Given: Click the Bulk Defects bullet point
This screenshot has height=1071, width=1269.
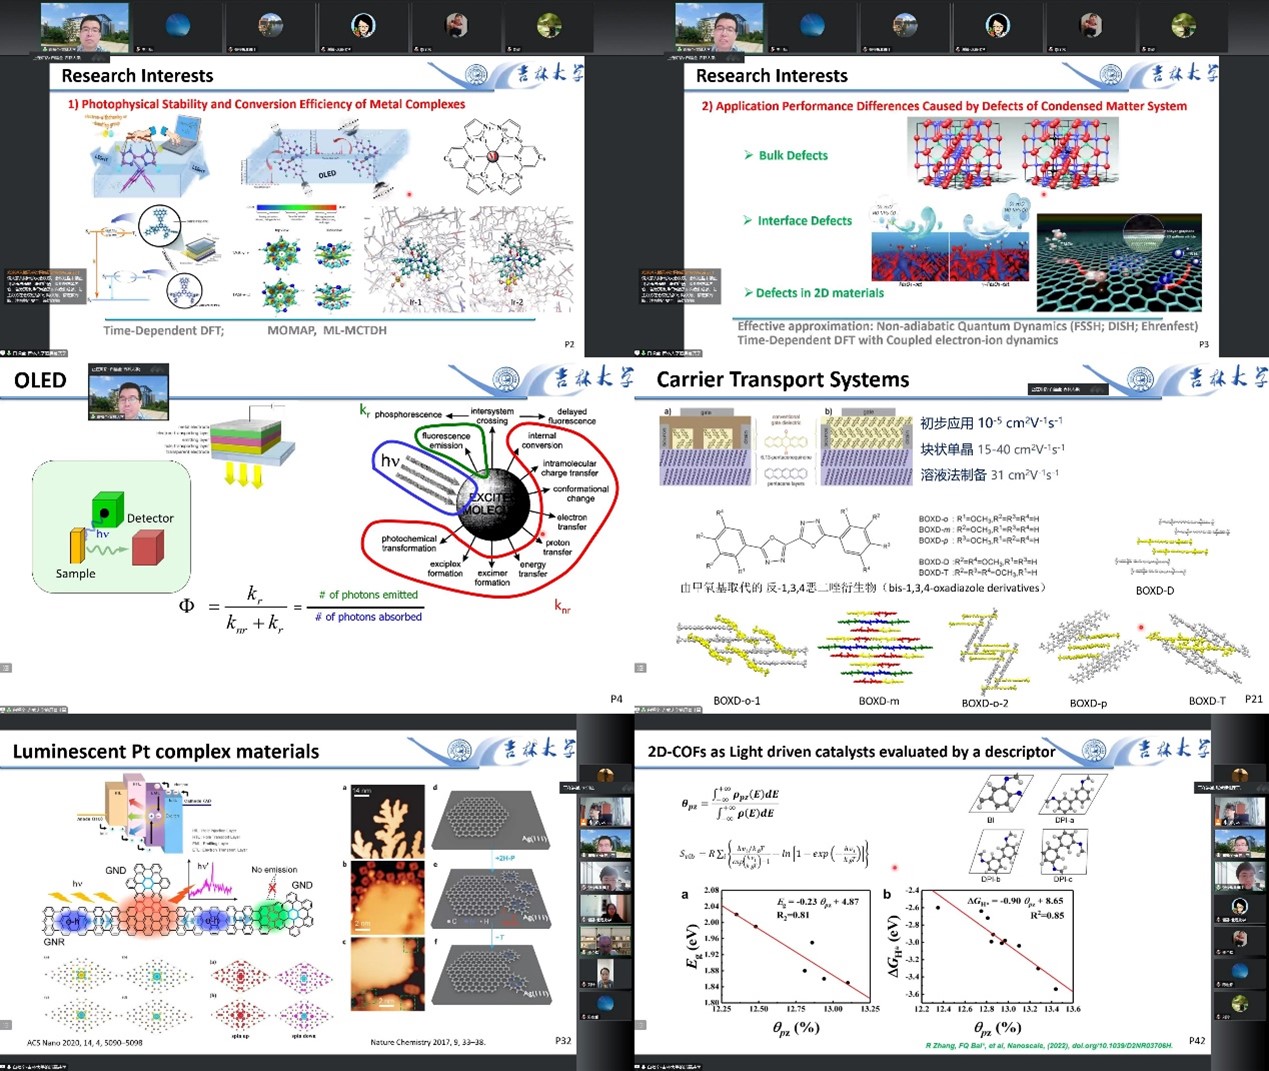Looking at the screenshot, I should point(786,155).
